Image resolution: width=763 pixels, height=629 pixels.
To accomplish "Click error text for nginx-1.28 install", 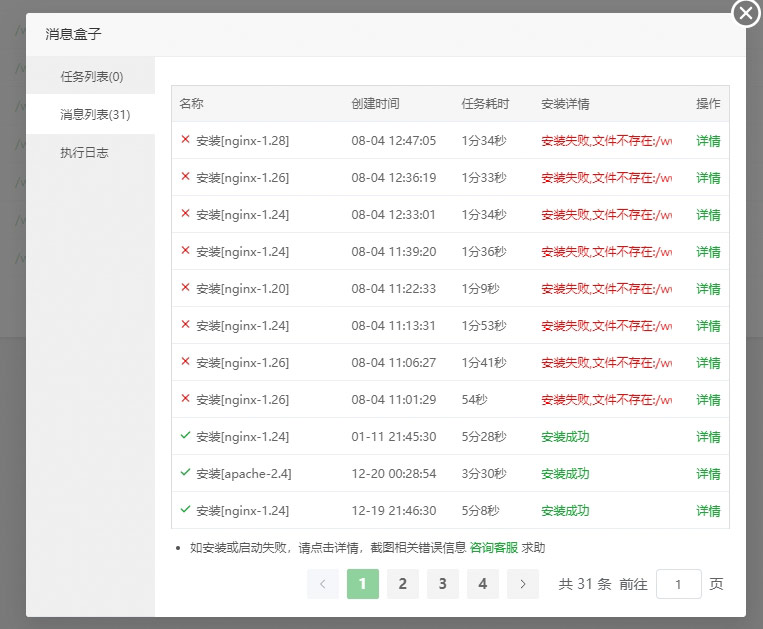I will point(606,141).
